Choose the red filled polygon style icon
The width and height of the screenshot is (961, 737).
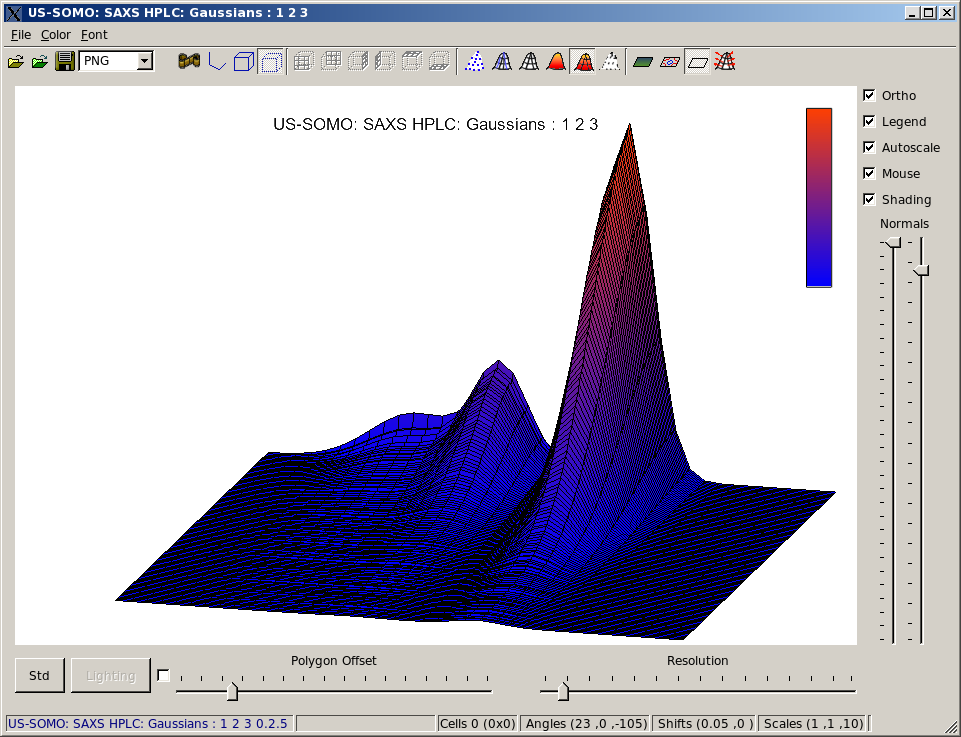pos(556,61)
